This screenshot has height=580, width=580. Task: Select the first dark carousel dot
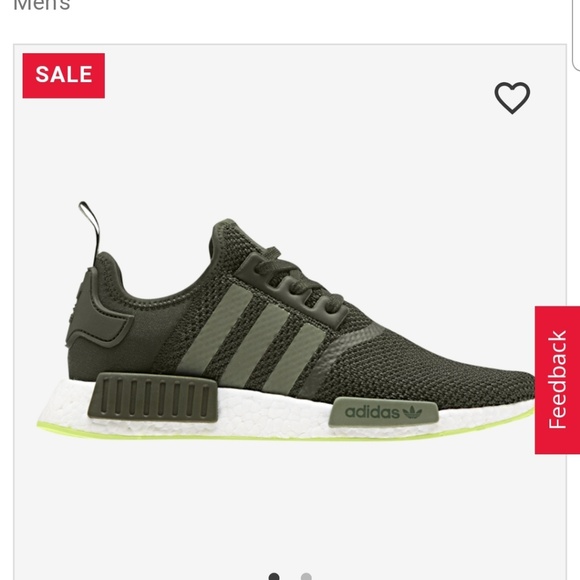[x=274, y=576]
